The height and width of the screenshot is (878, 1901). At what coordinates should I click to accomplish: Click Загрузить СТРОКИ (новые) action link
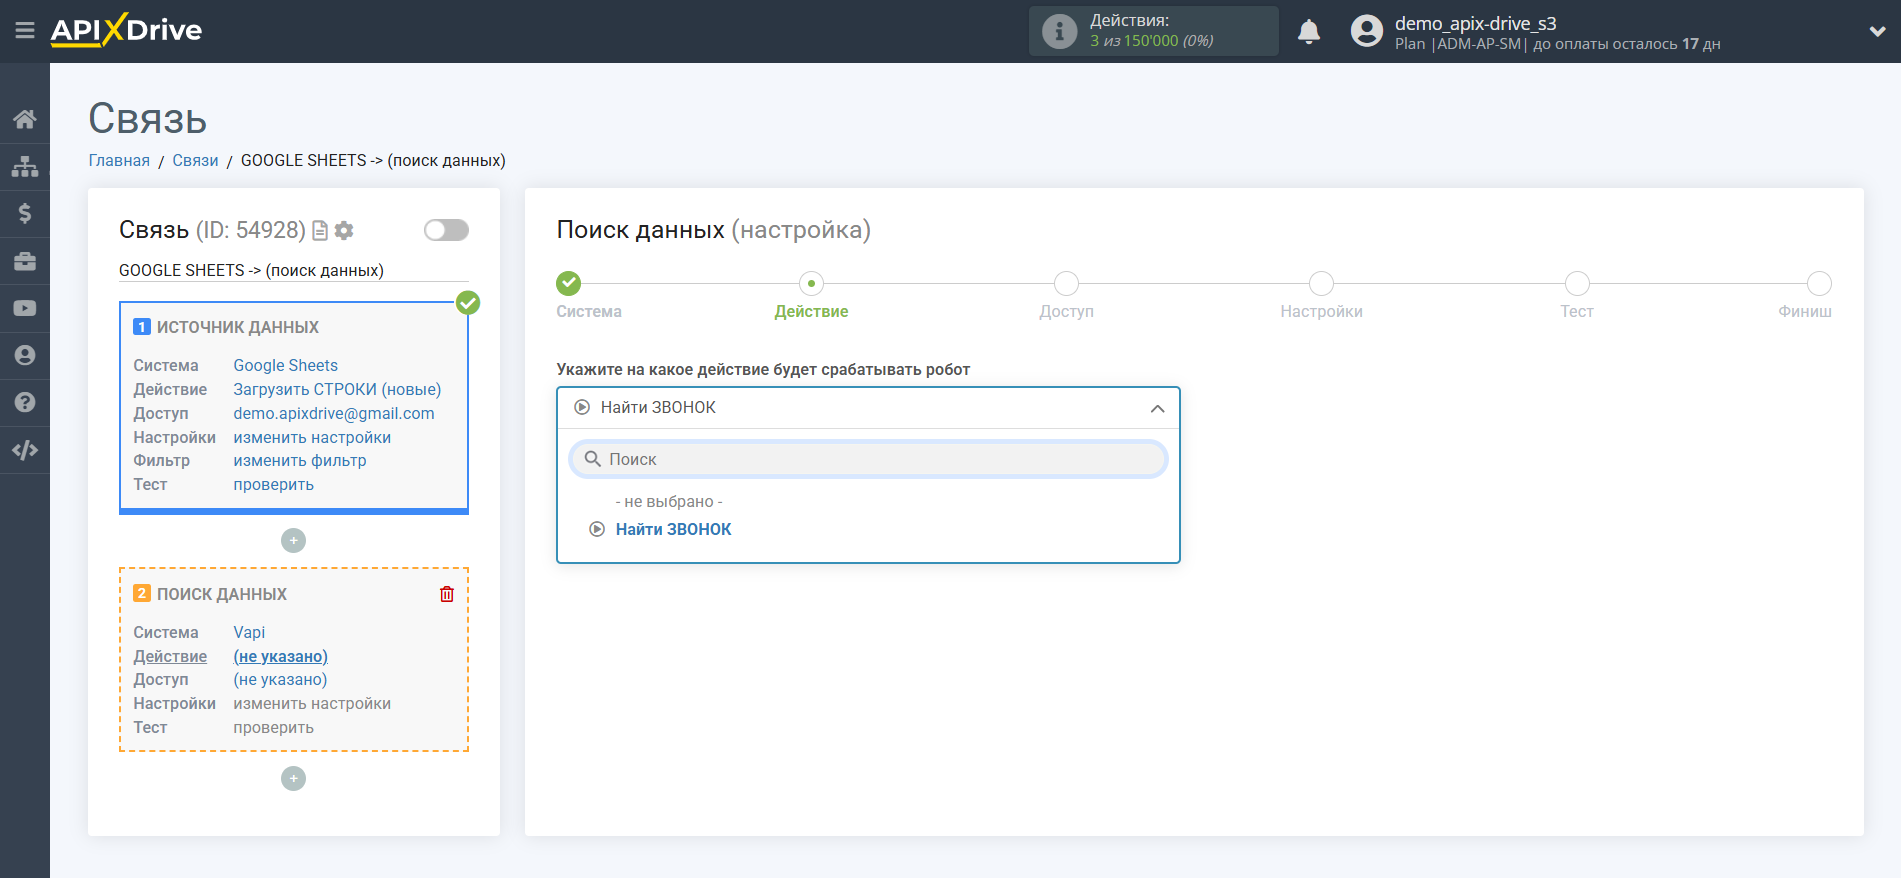tap(337, 390)
